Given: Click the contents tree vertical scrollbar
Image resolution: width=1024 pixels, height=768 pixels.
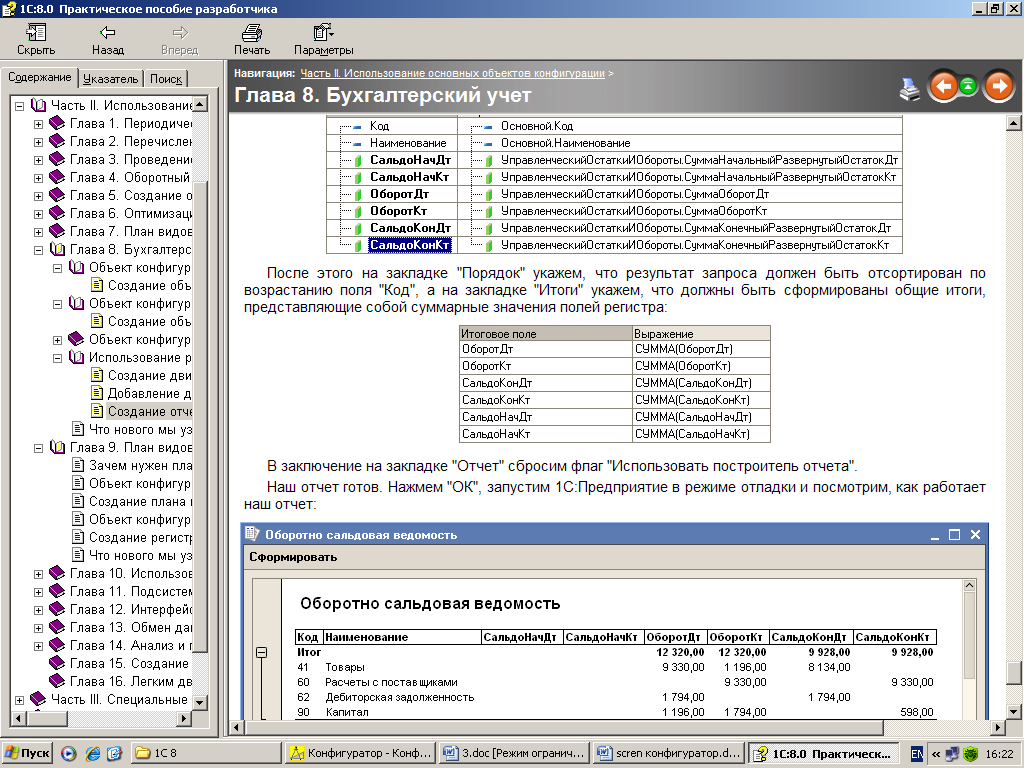Looking at the screenshot, I should [x=200, y=400].
